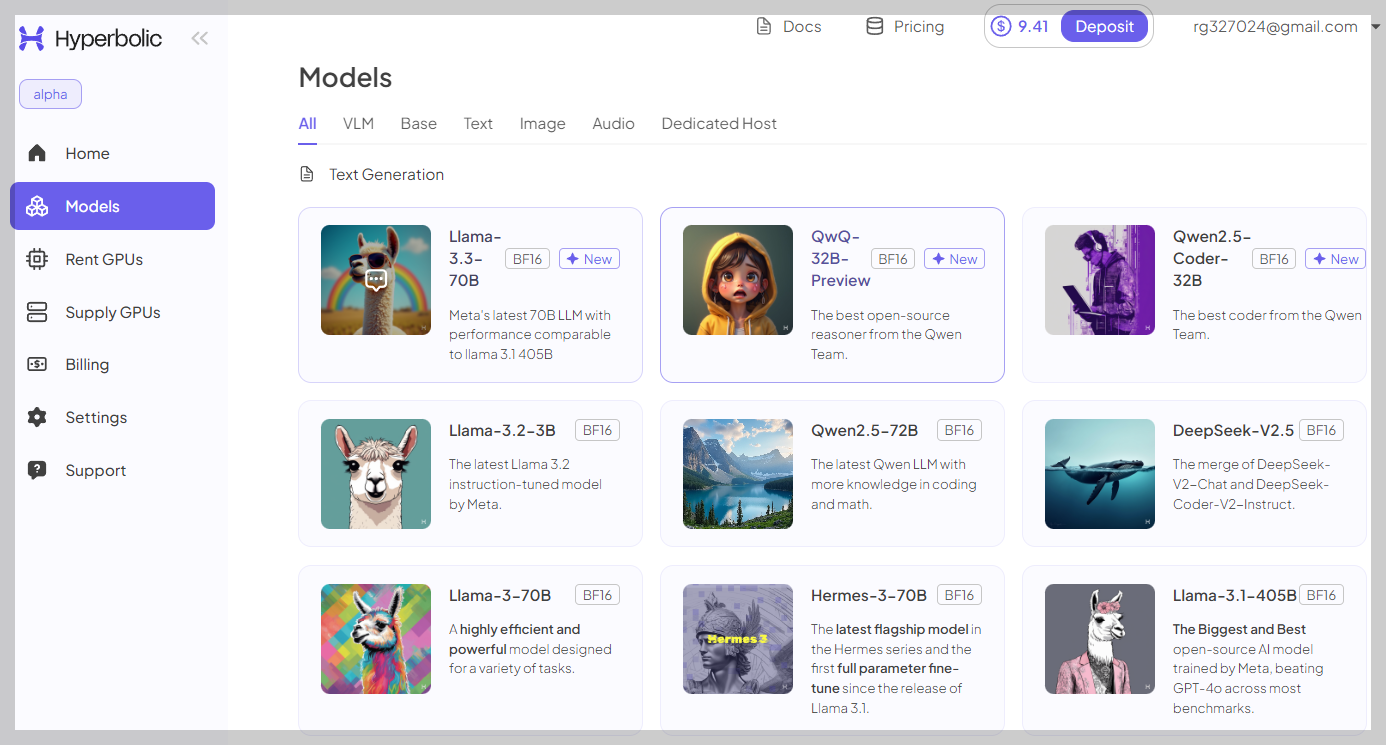Select the All tab
Image resolution: width=1386 pixels, height=745 pixels.
click(307, 124)
